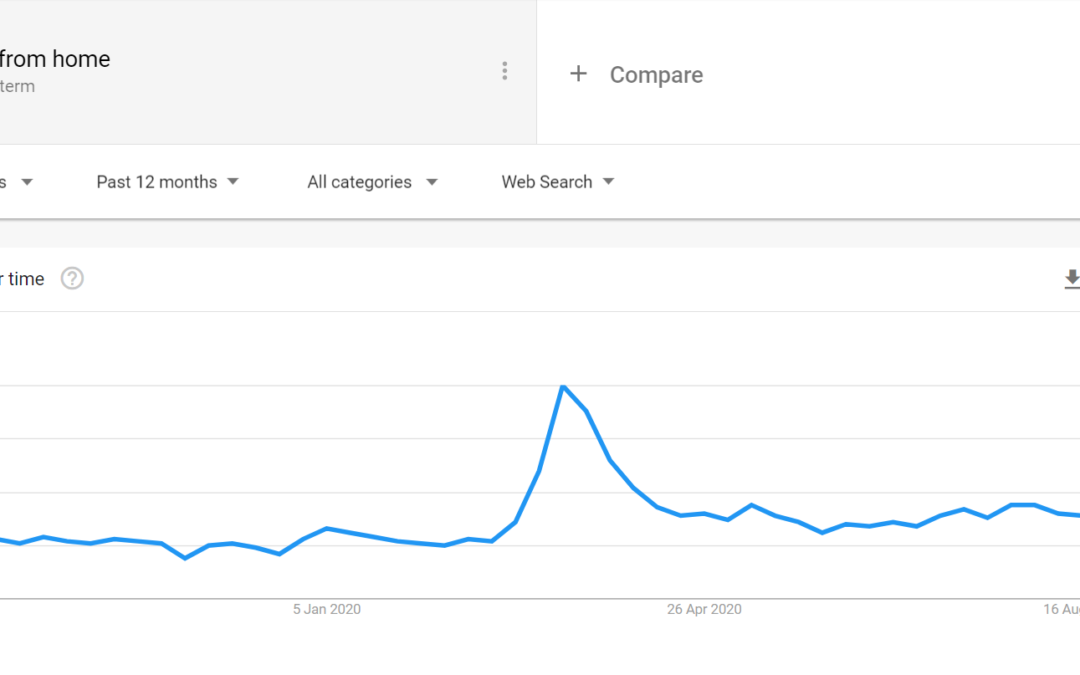The image size is (1080, 675).
Task: Click the Interest over time heading
Action: [22, 279]
